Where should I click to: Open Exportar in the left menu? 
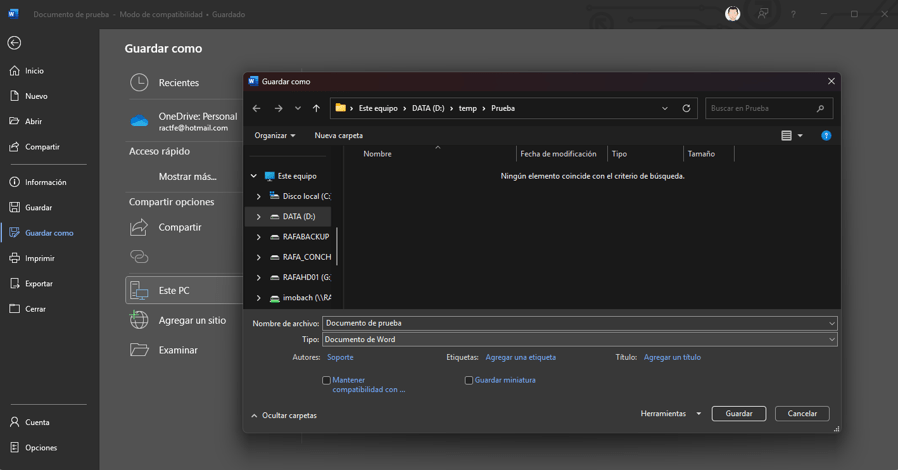coord(38,284)
